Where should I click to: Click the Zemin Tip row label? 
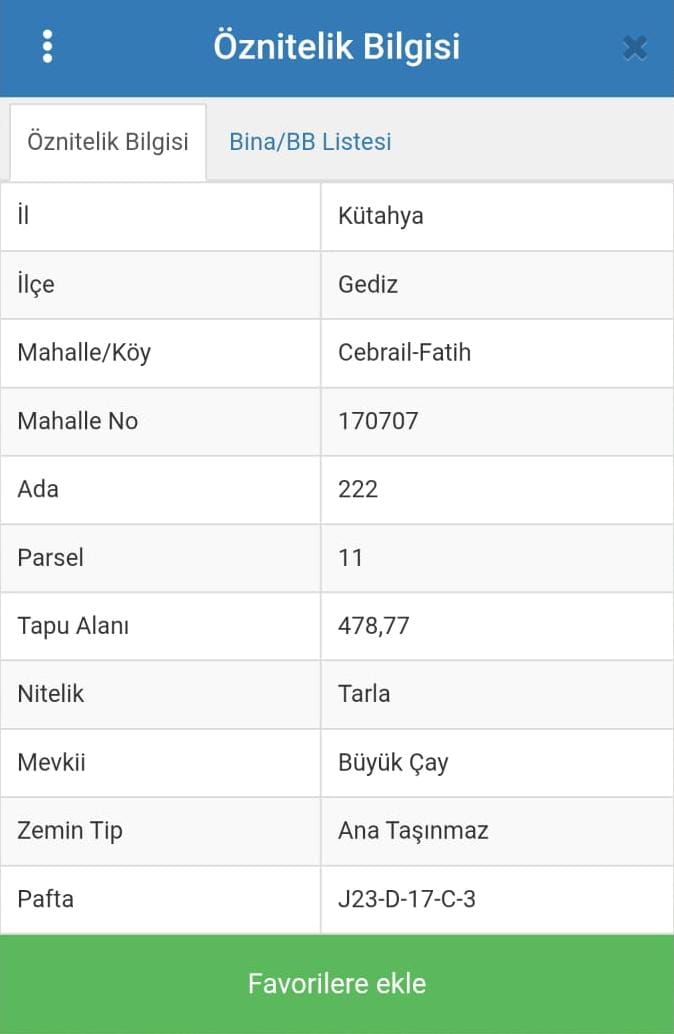pos(70,831)
